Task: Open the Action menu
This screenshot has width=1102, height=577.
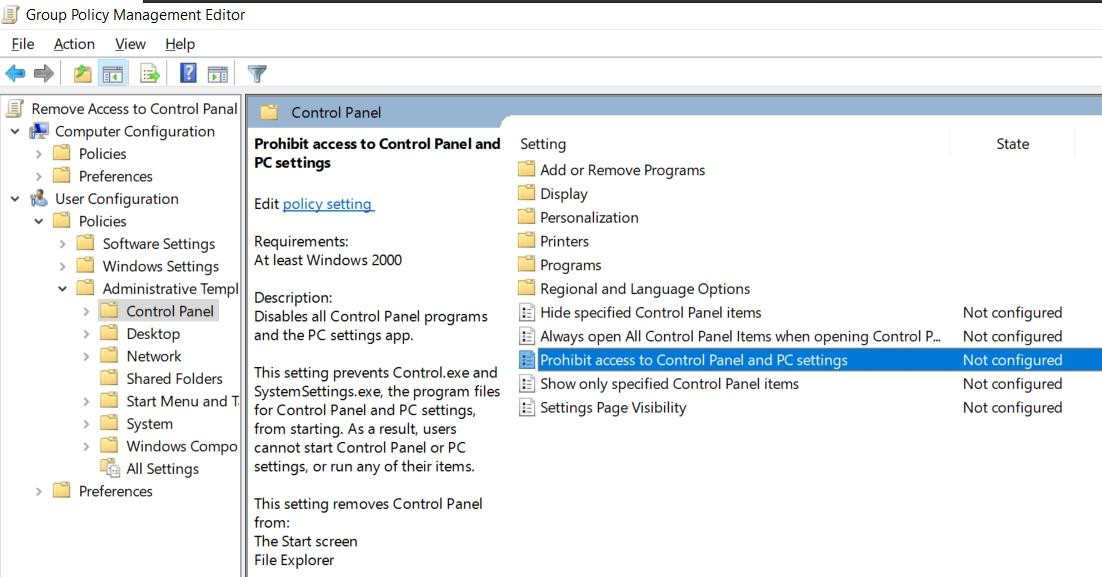Action: (74, 44)
